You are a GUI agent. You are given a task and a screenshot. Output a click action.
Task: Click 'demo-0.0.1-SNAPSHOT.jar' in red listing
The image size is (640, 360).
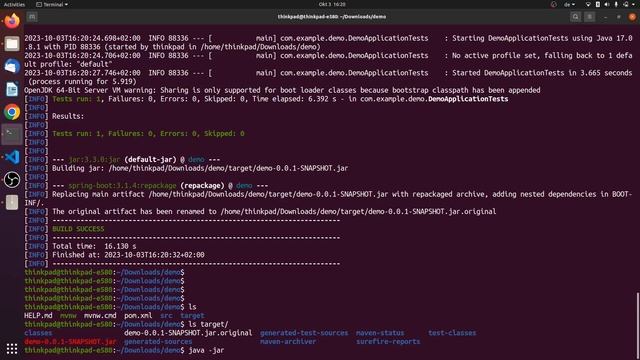click(x=70, y=342)
